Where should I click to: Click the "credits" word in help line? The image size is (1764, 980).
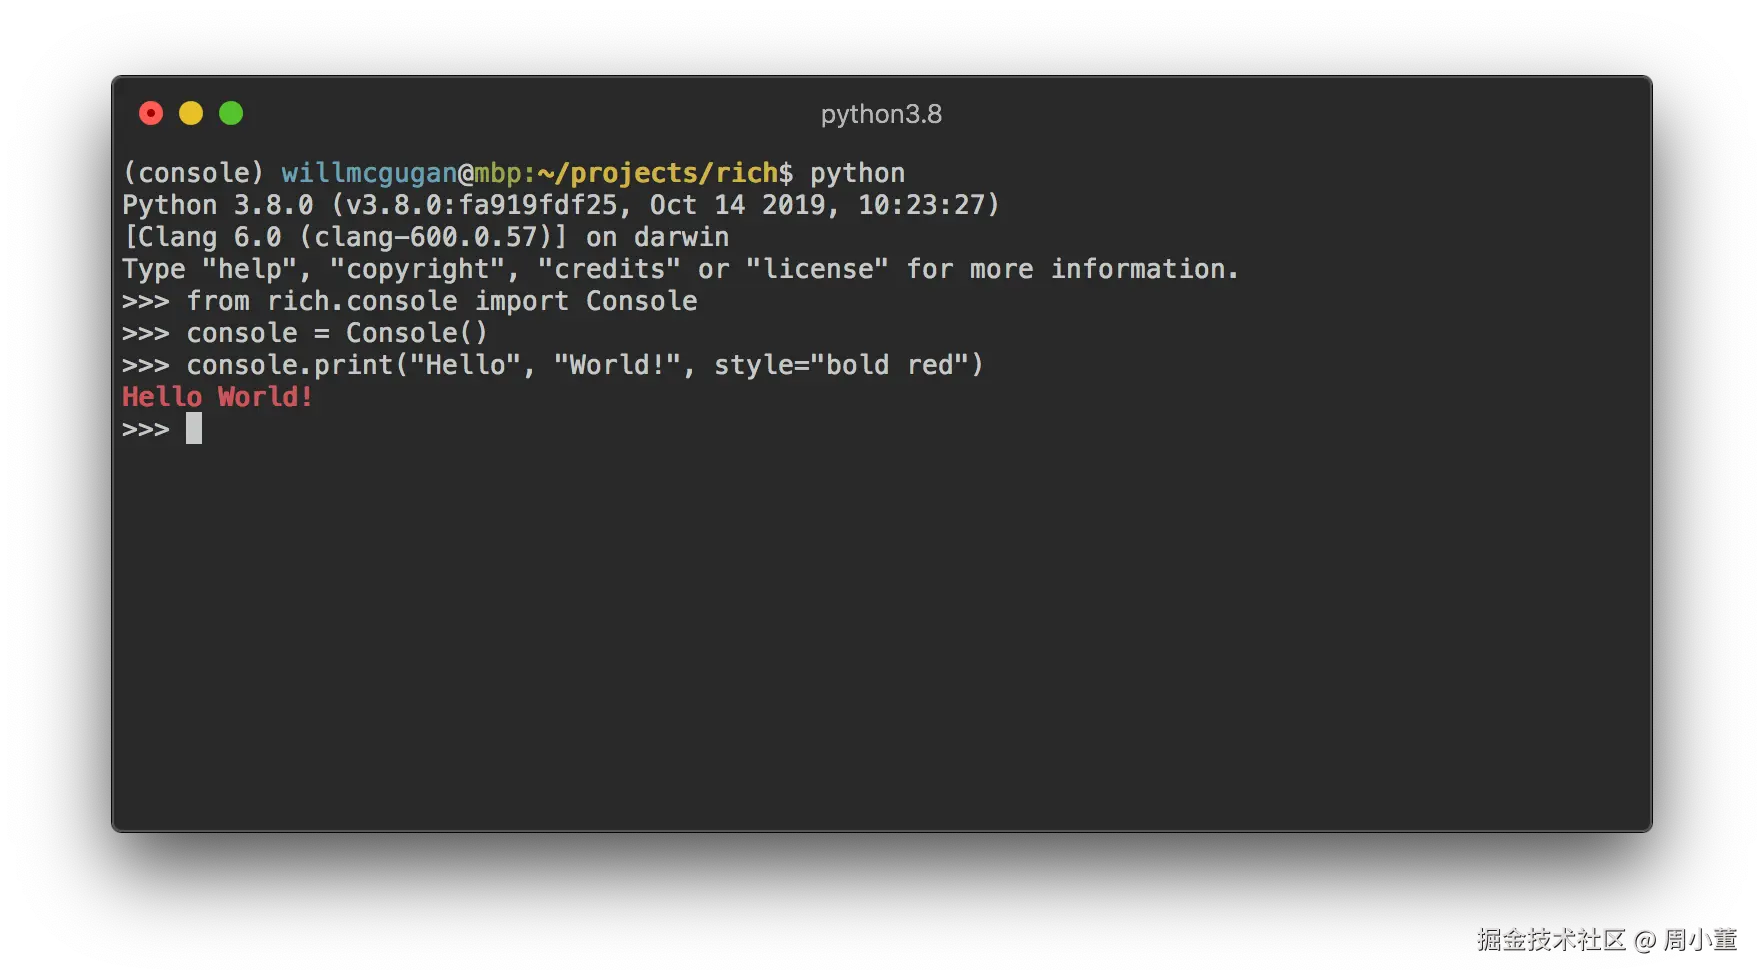[x=609, y=269]
